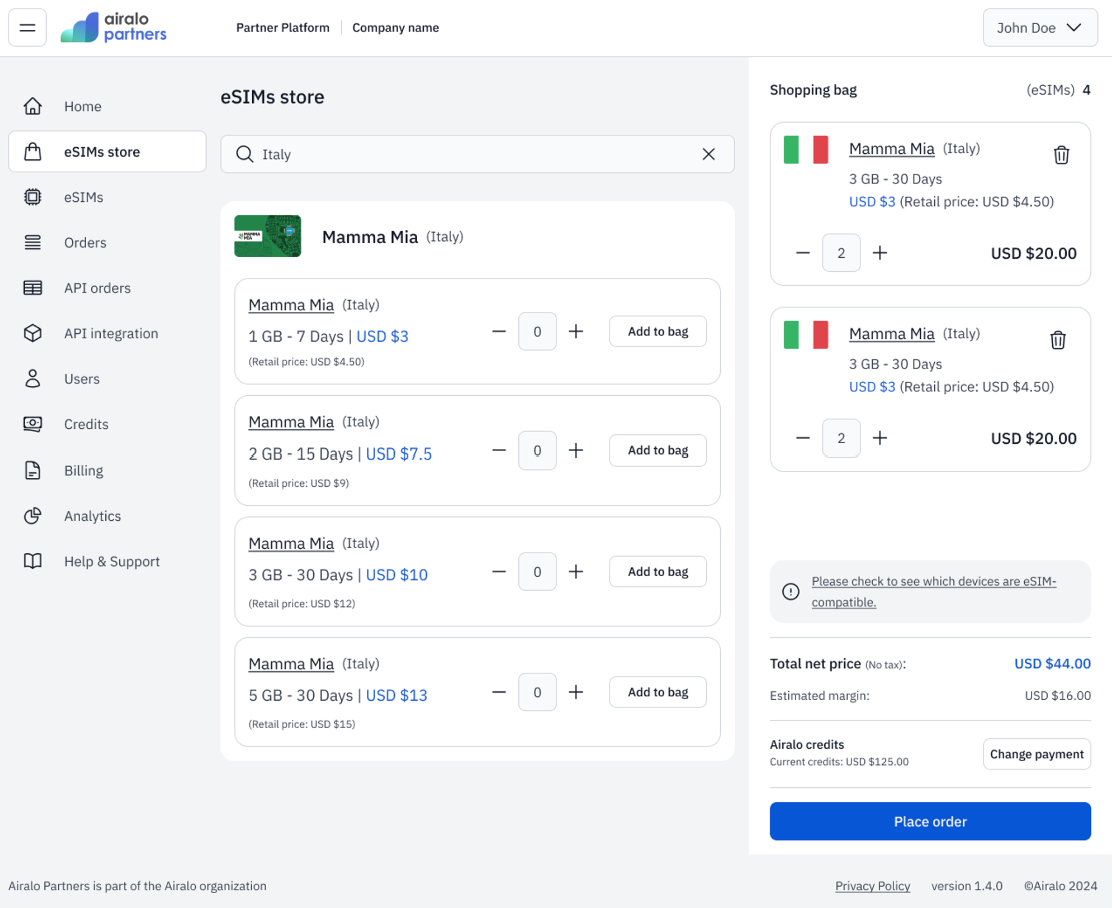Viewport: 1114px width, 908px height.
Task: Open the hamburger menu in the header
Action: tap(28, 28)
